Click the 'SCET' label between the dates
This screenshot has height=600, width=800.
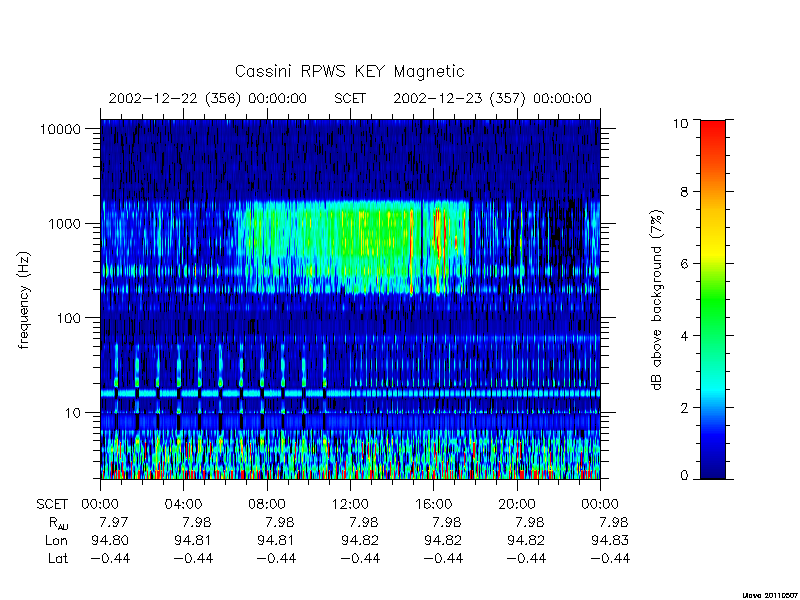tap(350, 98)
